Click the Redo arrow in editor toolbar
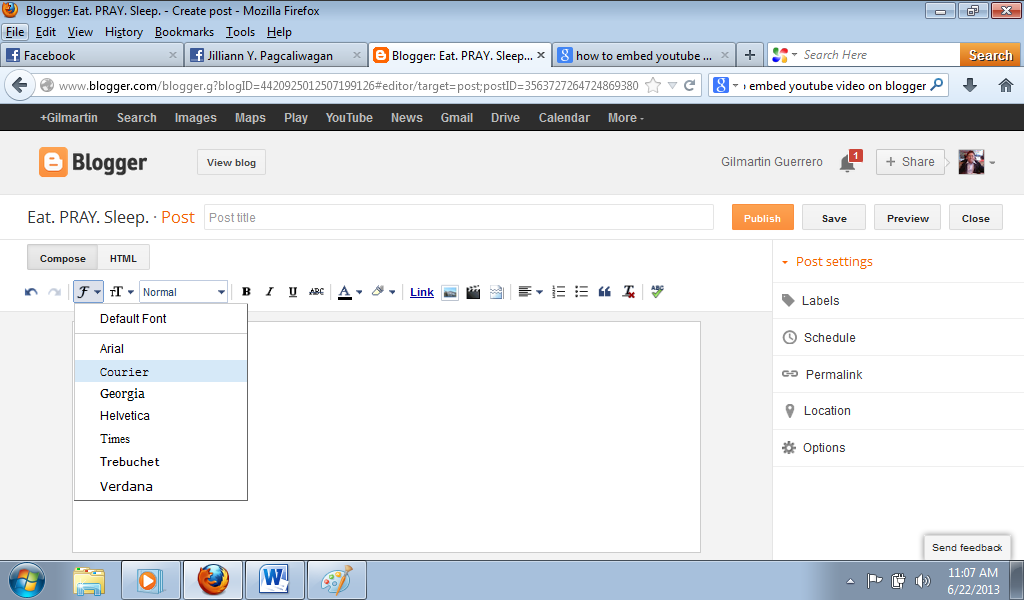The height and width of the screenshot is (600, 1024). 55,292
